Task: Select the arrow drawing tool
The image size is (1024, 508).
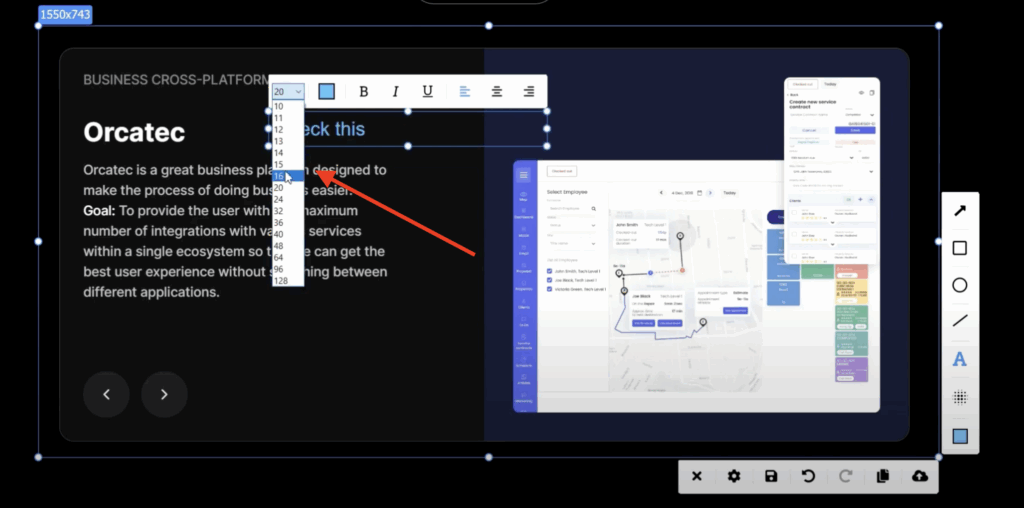Action: coord(959,211)
